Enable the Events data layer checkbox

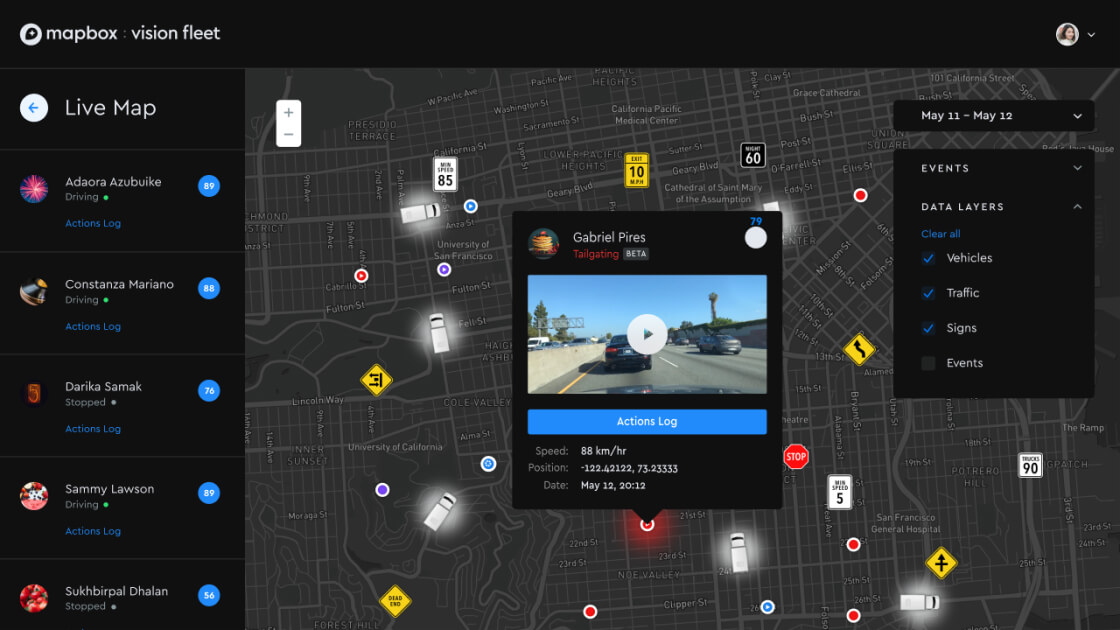point(928,363)
